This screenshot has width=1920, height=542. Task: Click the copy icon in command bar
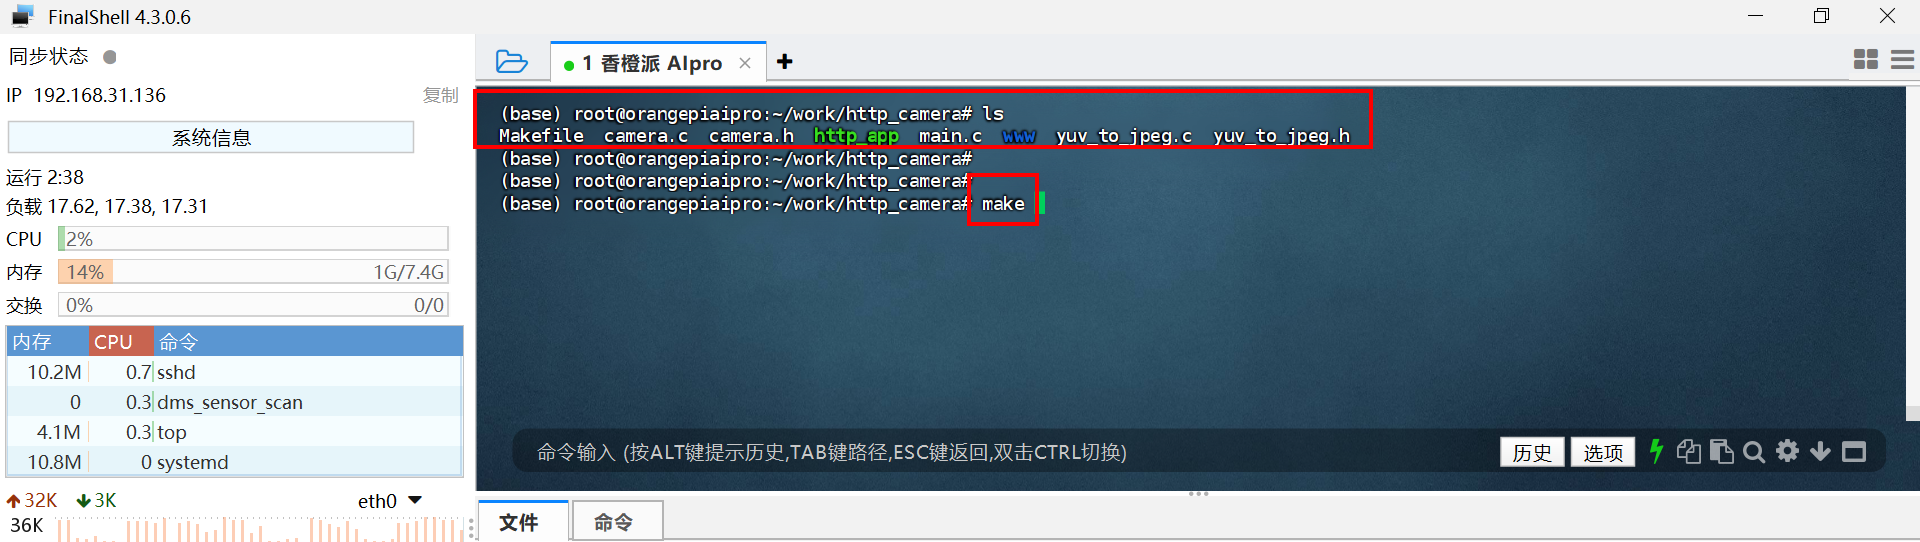click(x=1688, y=452)
